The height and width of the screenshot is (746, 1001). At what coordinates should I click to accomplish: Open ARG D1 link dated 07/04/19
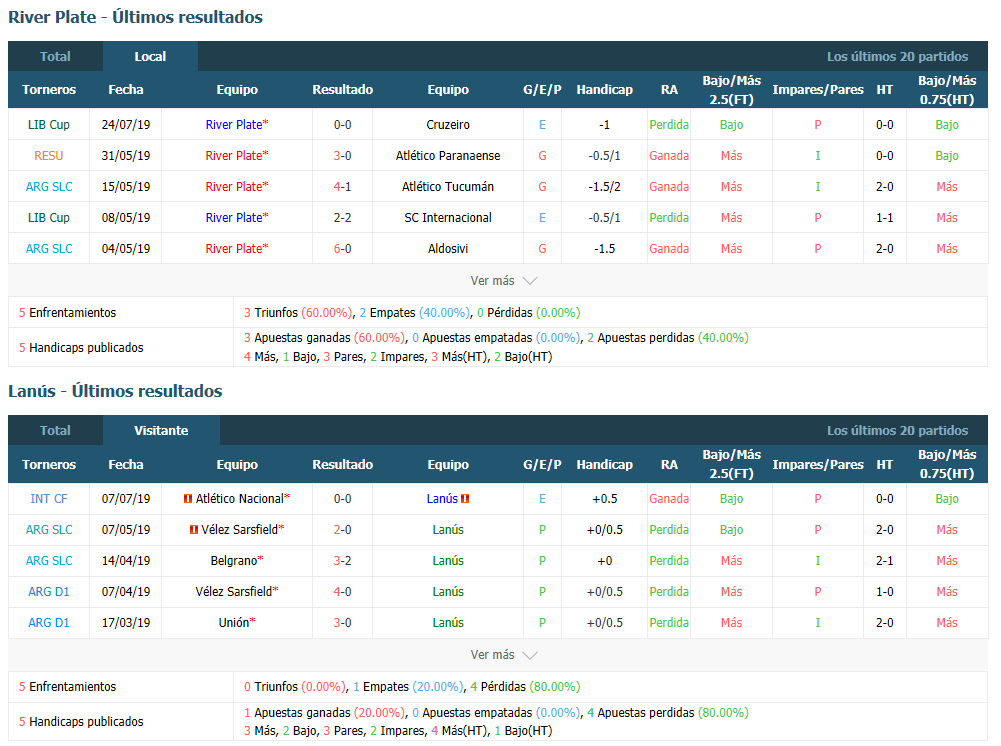pyautogui.click(x=49, y=592)
